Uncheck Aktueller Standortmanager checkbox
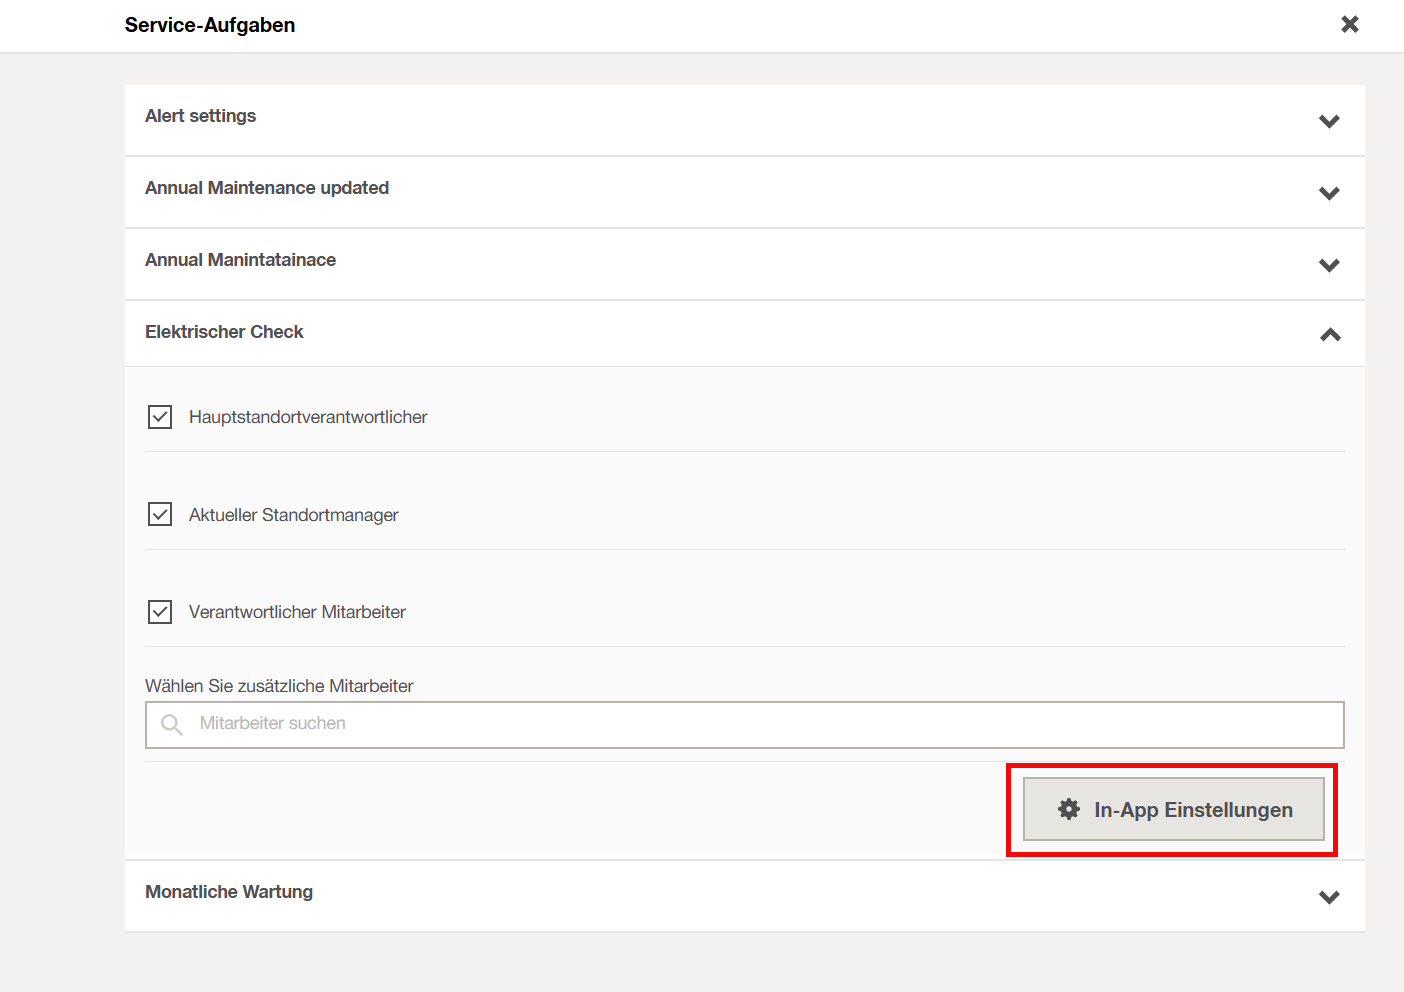The image size is (1404, 992). pos(160,514)
